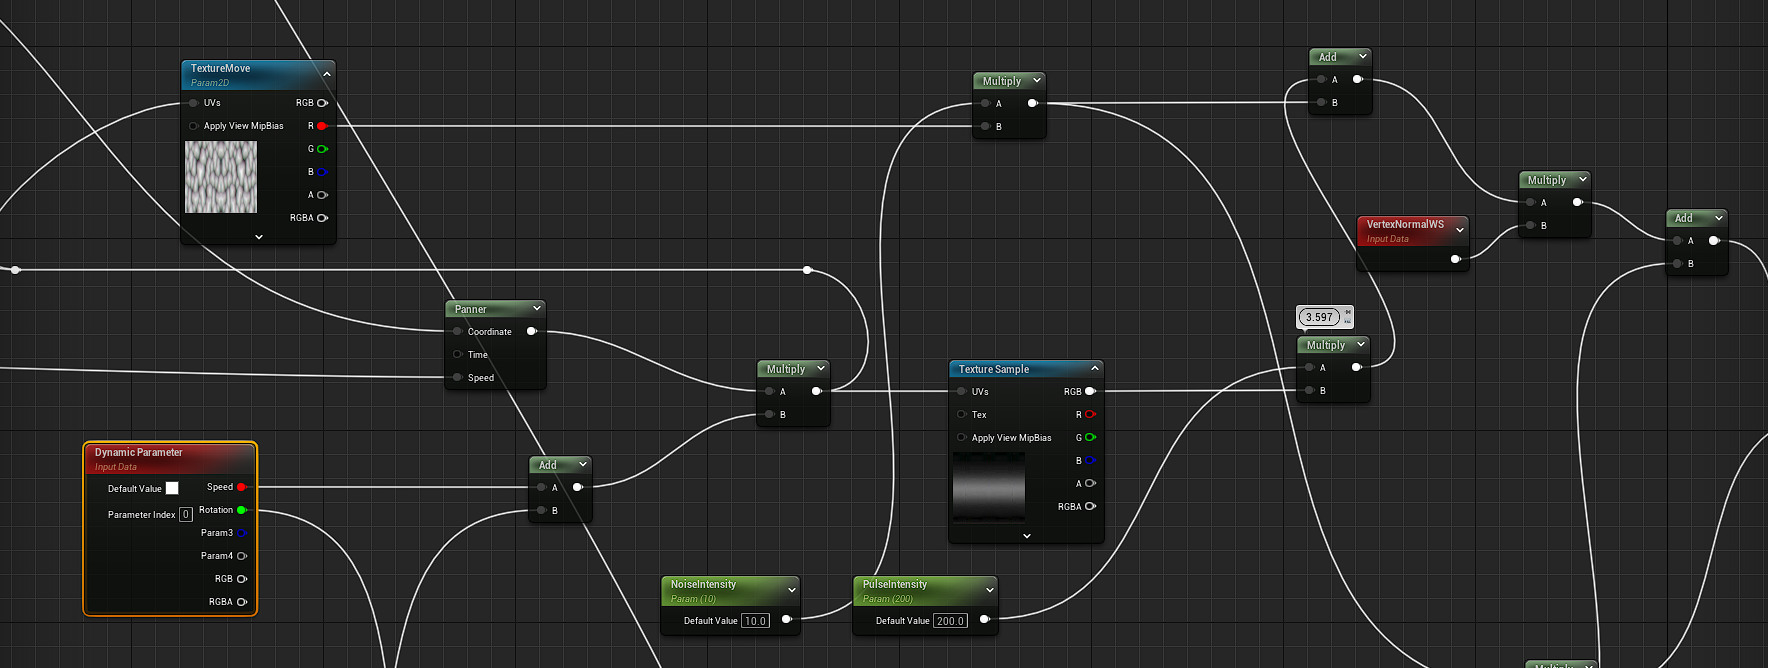Screen dimensions: 1768x668
Task: Click the G output pin on TextureMove
Action: point(322,149)
